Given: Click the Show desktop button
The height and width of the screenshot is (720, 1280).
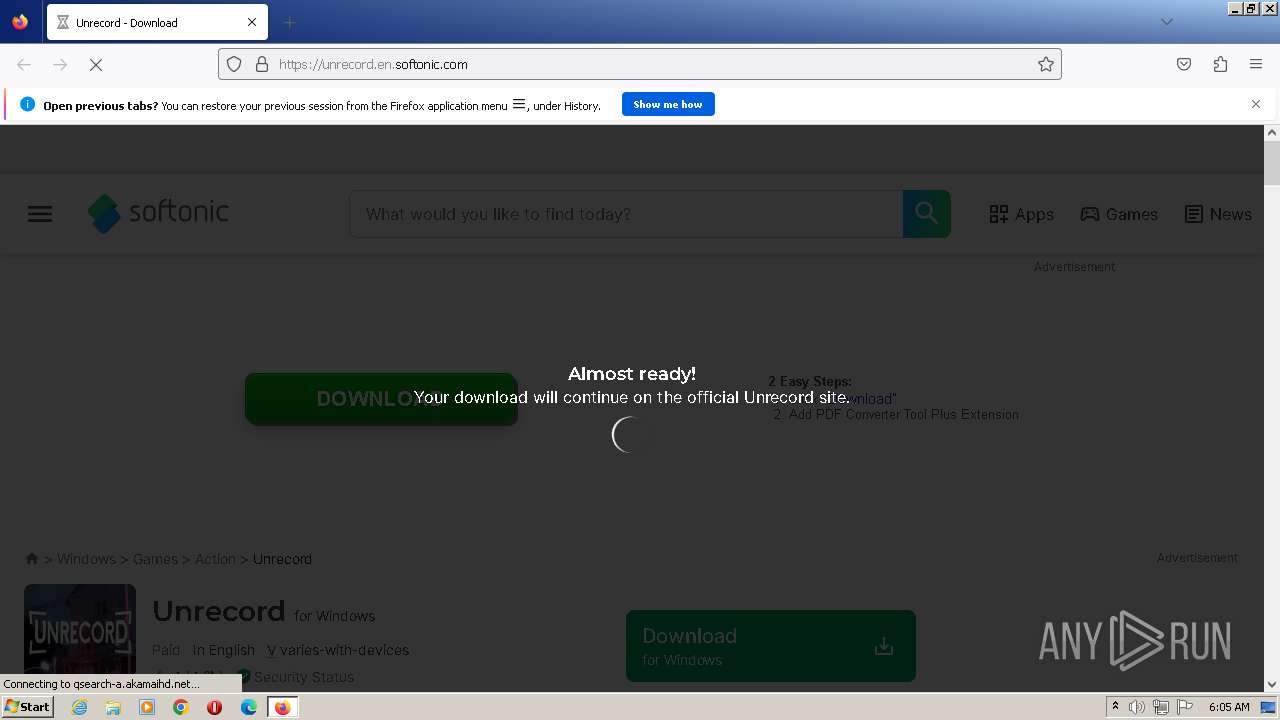Looking at the screenshot, I should pos(1269,707).
